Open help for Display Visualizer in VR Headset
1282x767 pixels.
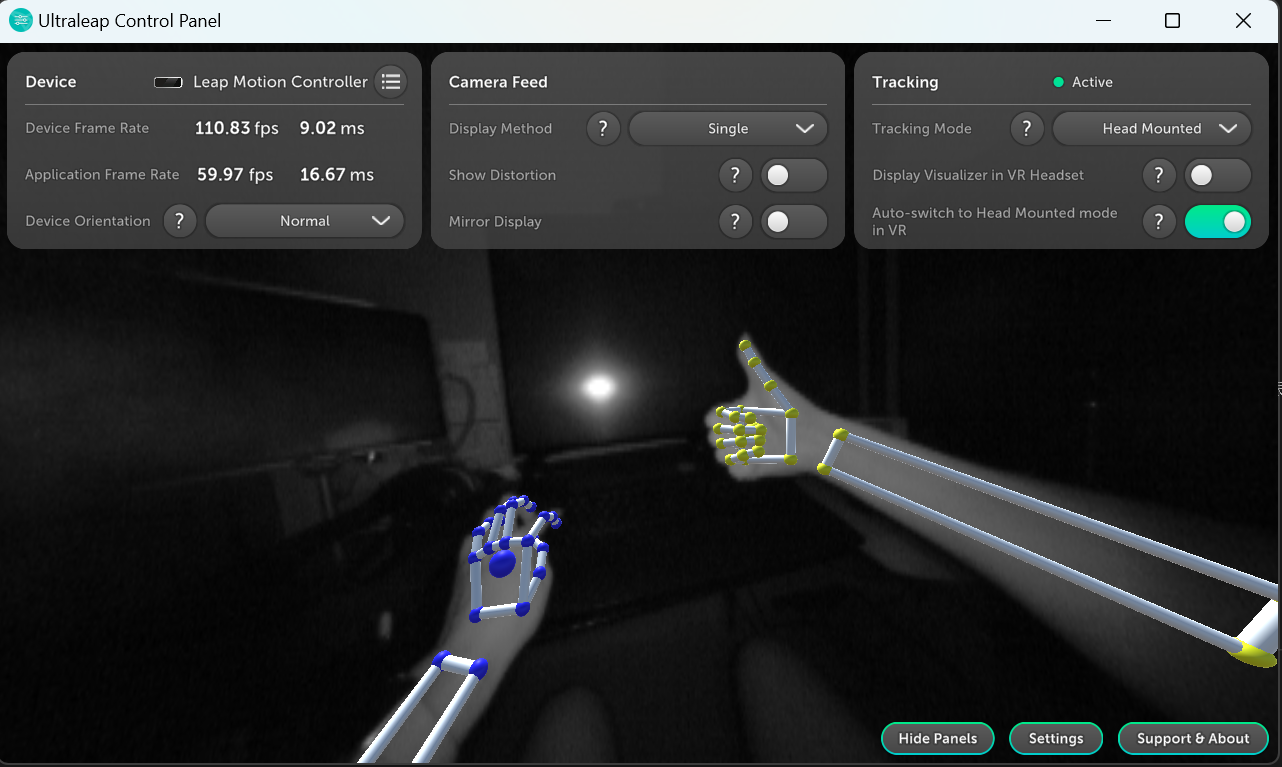(1159, 175)
